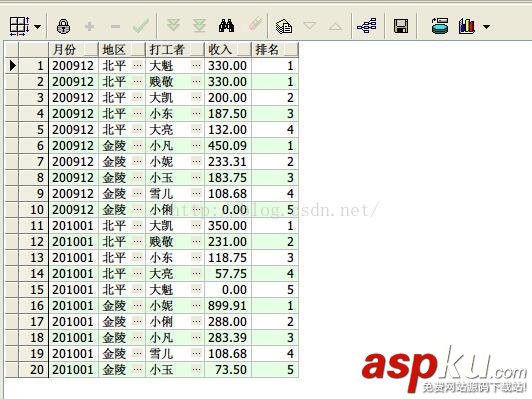This screenshot has height=399, width=532.
Task: Go to next record down-triangle icon
Action: pos(309,26)
